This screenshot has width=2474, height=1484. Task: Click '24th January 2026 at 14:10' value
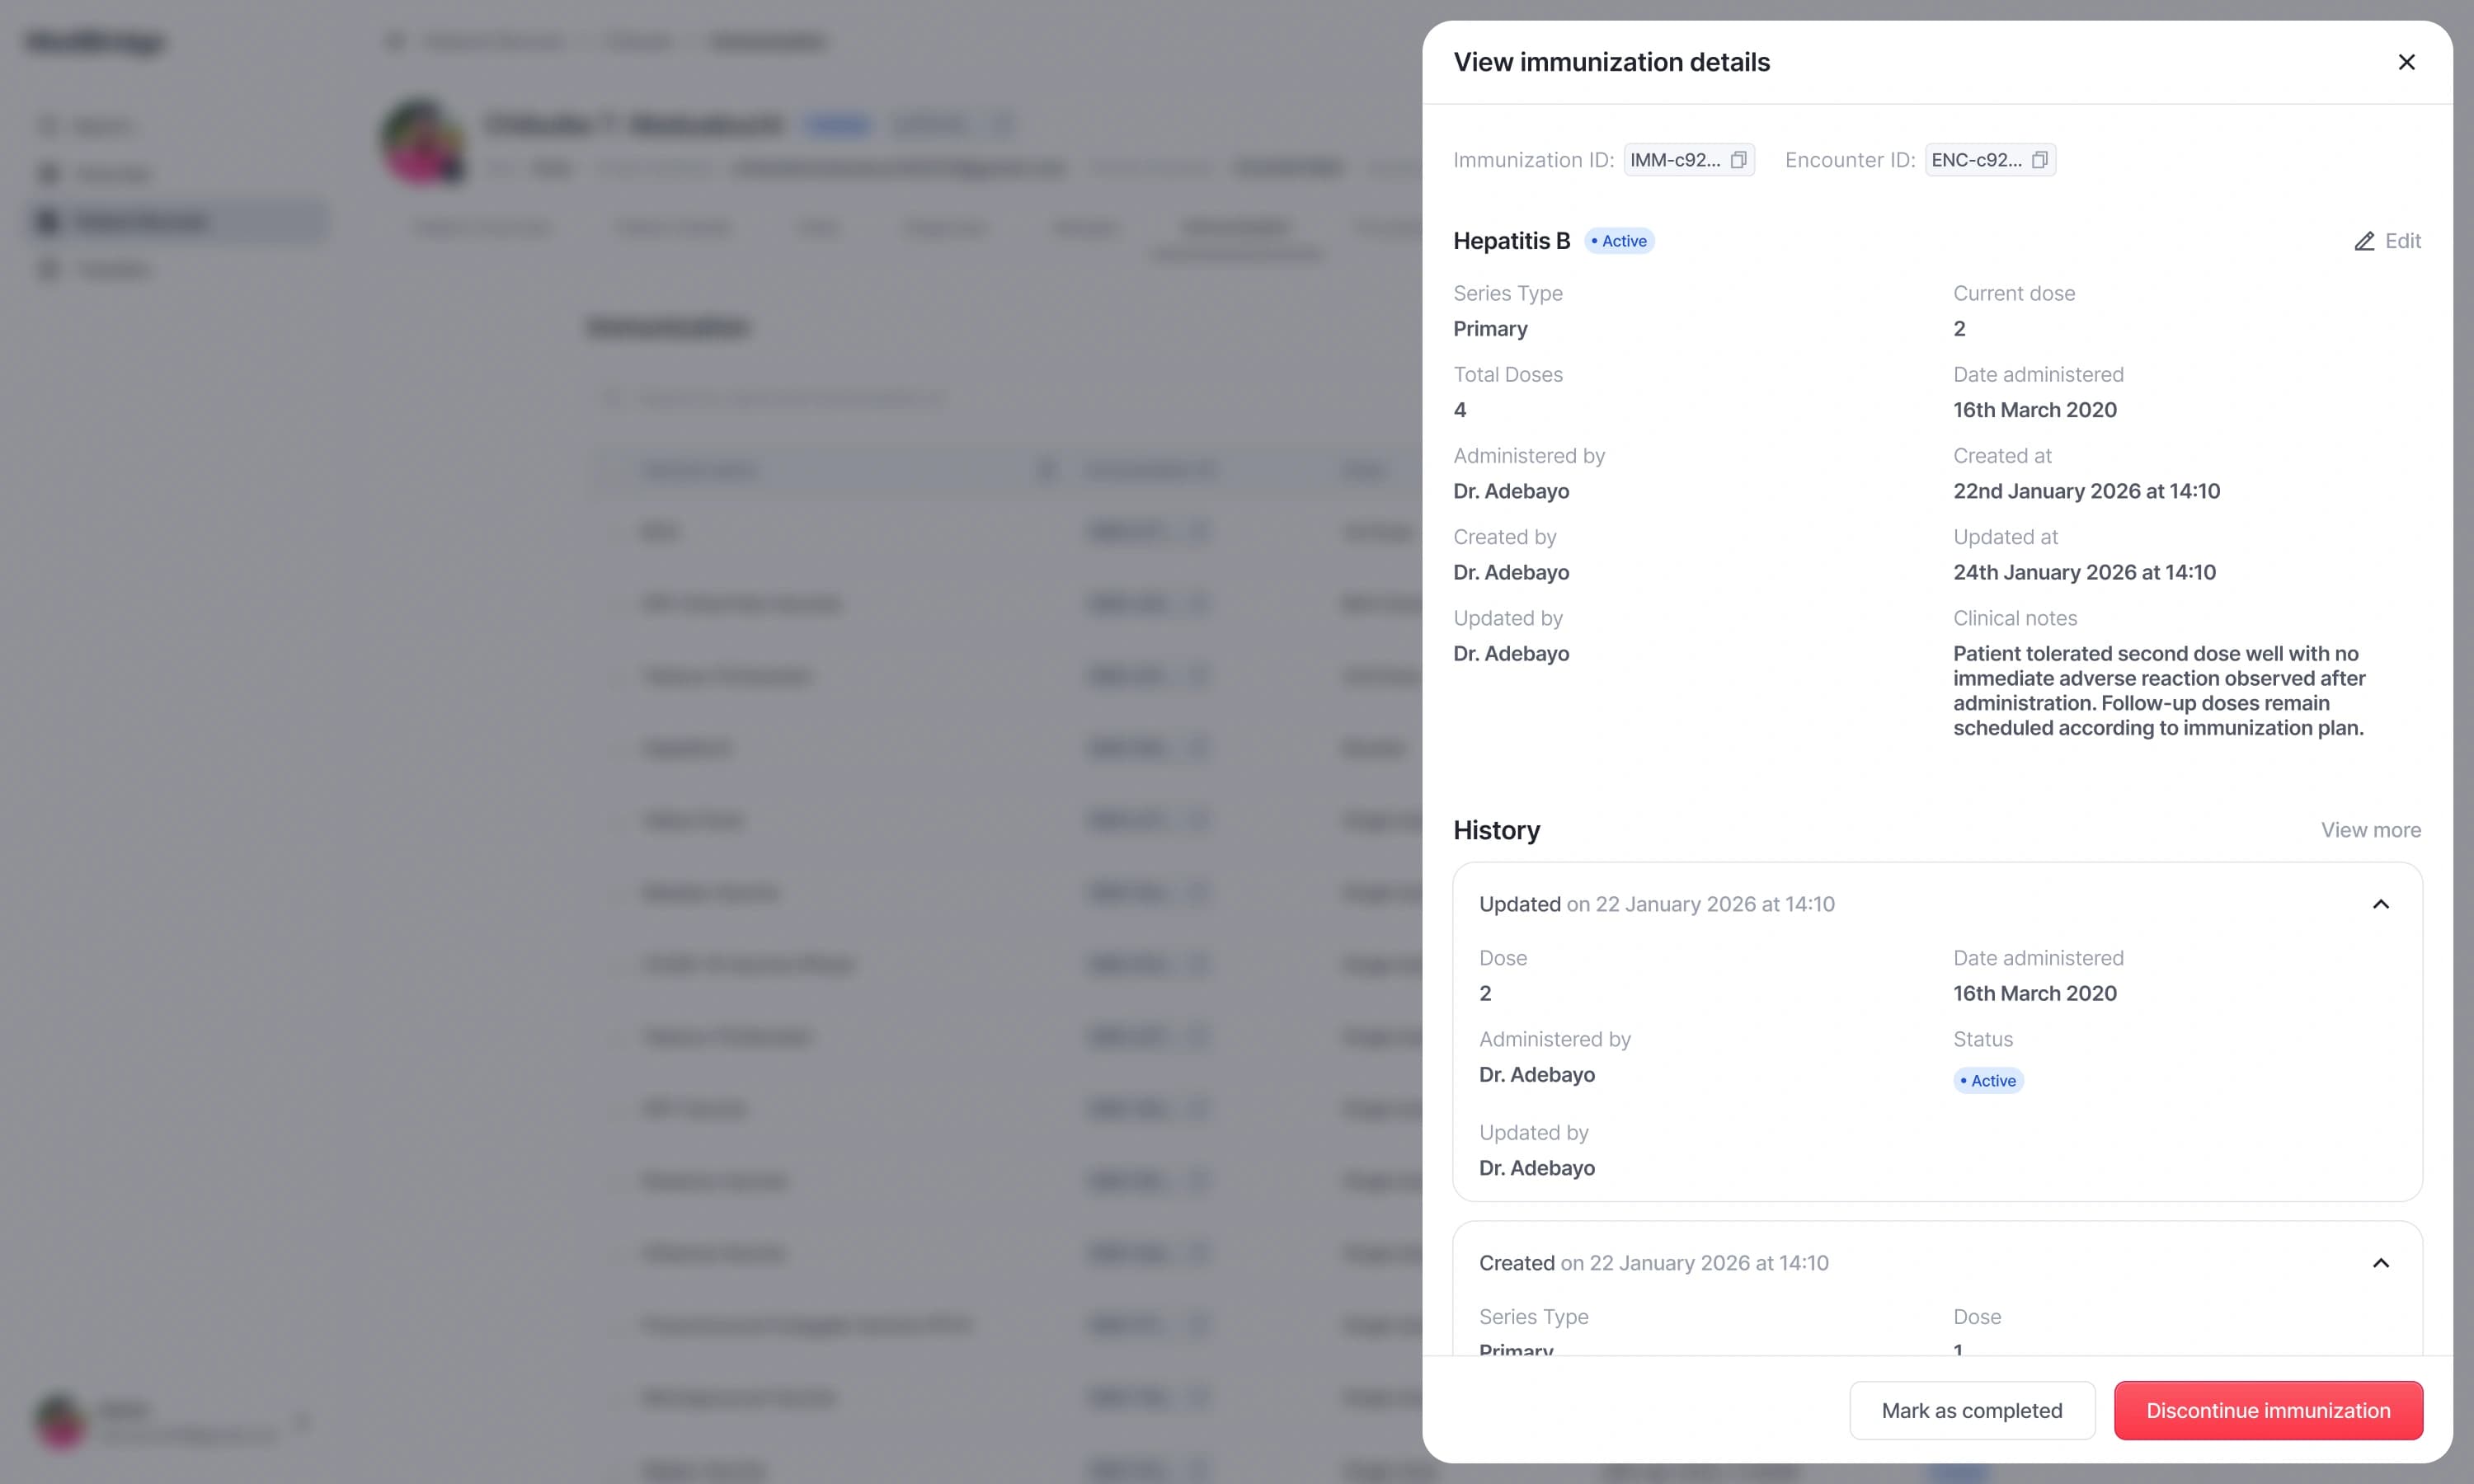pyautogui.click(x=2084, y=572)
